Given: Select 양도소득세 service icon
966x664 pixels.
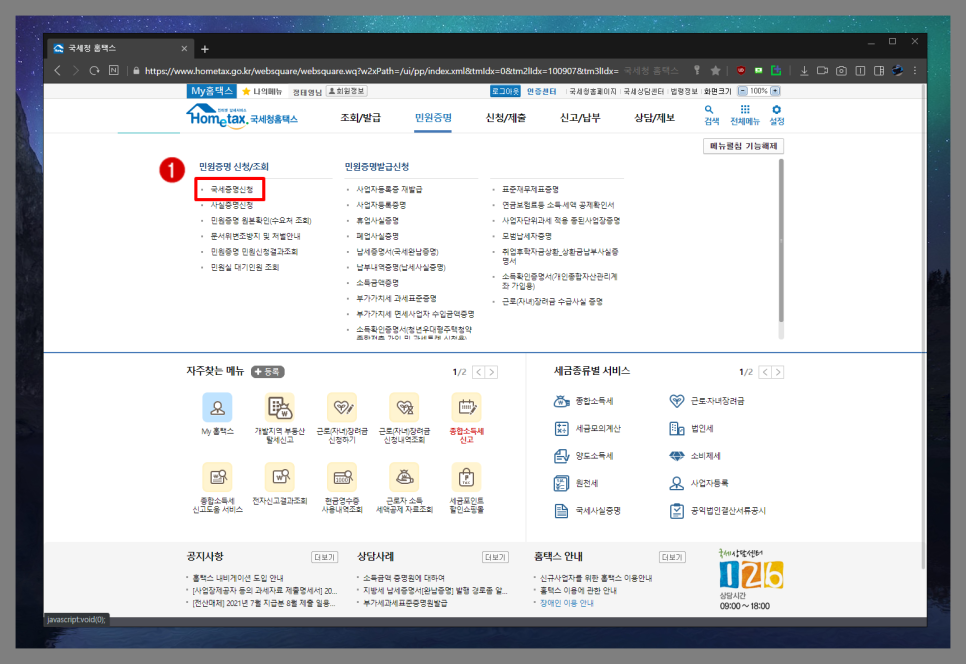Looking at the screenshot, I should pyautogui.click(x=561, y=456).
